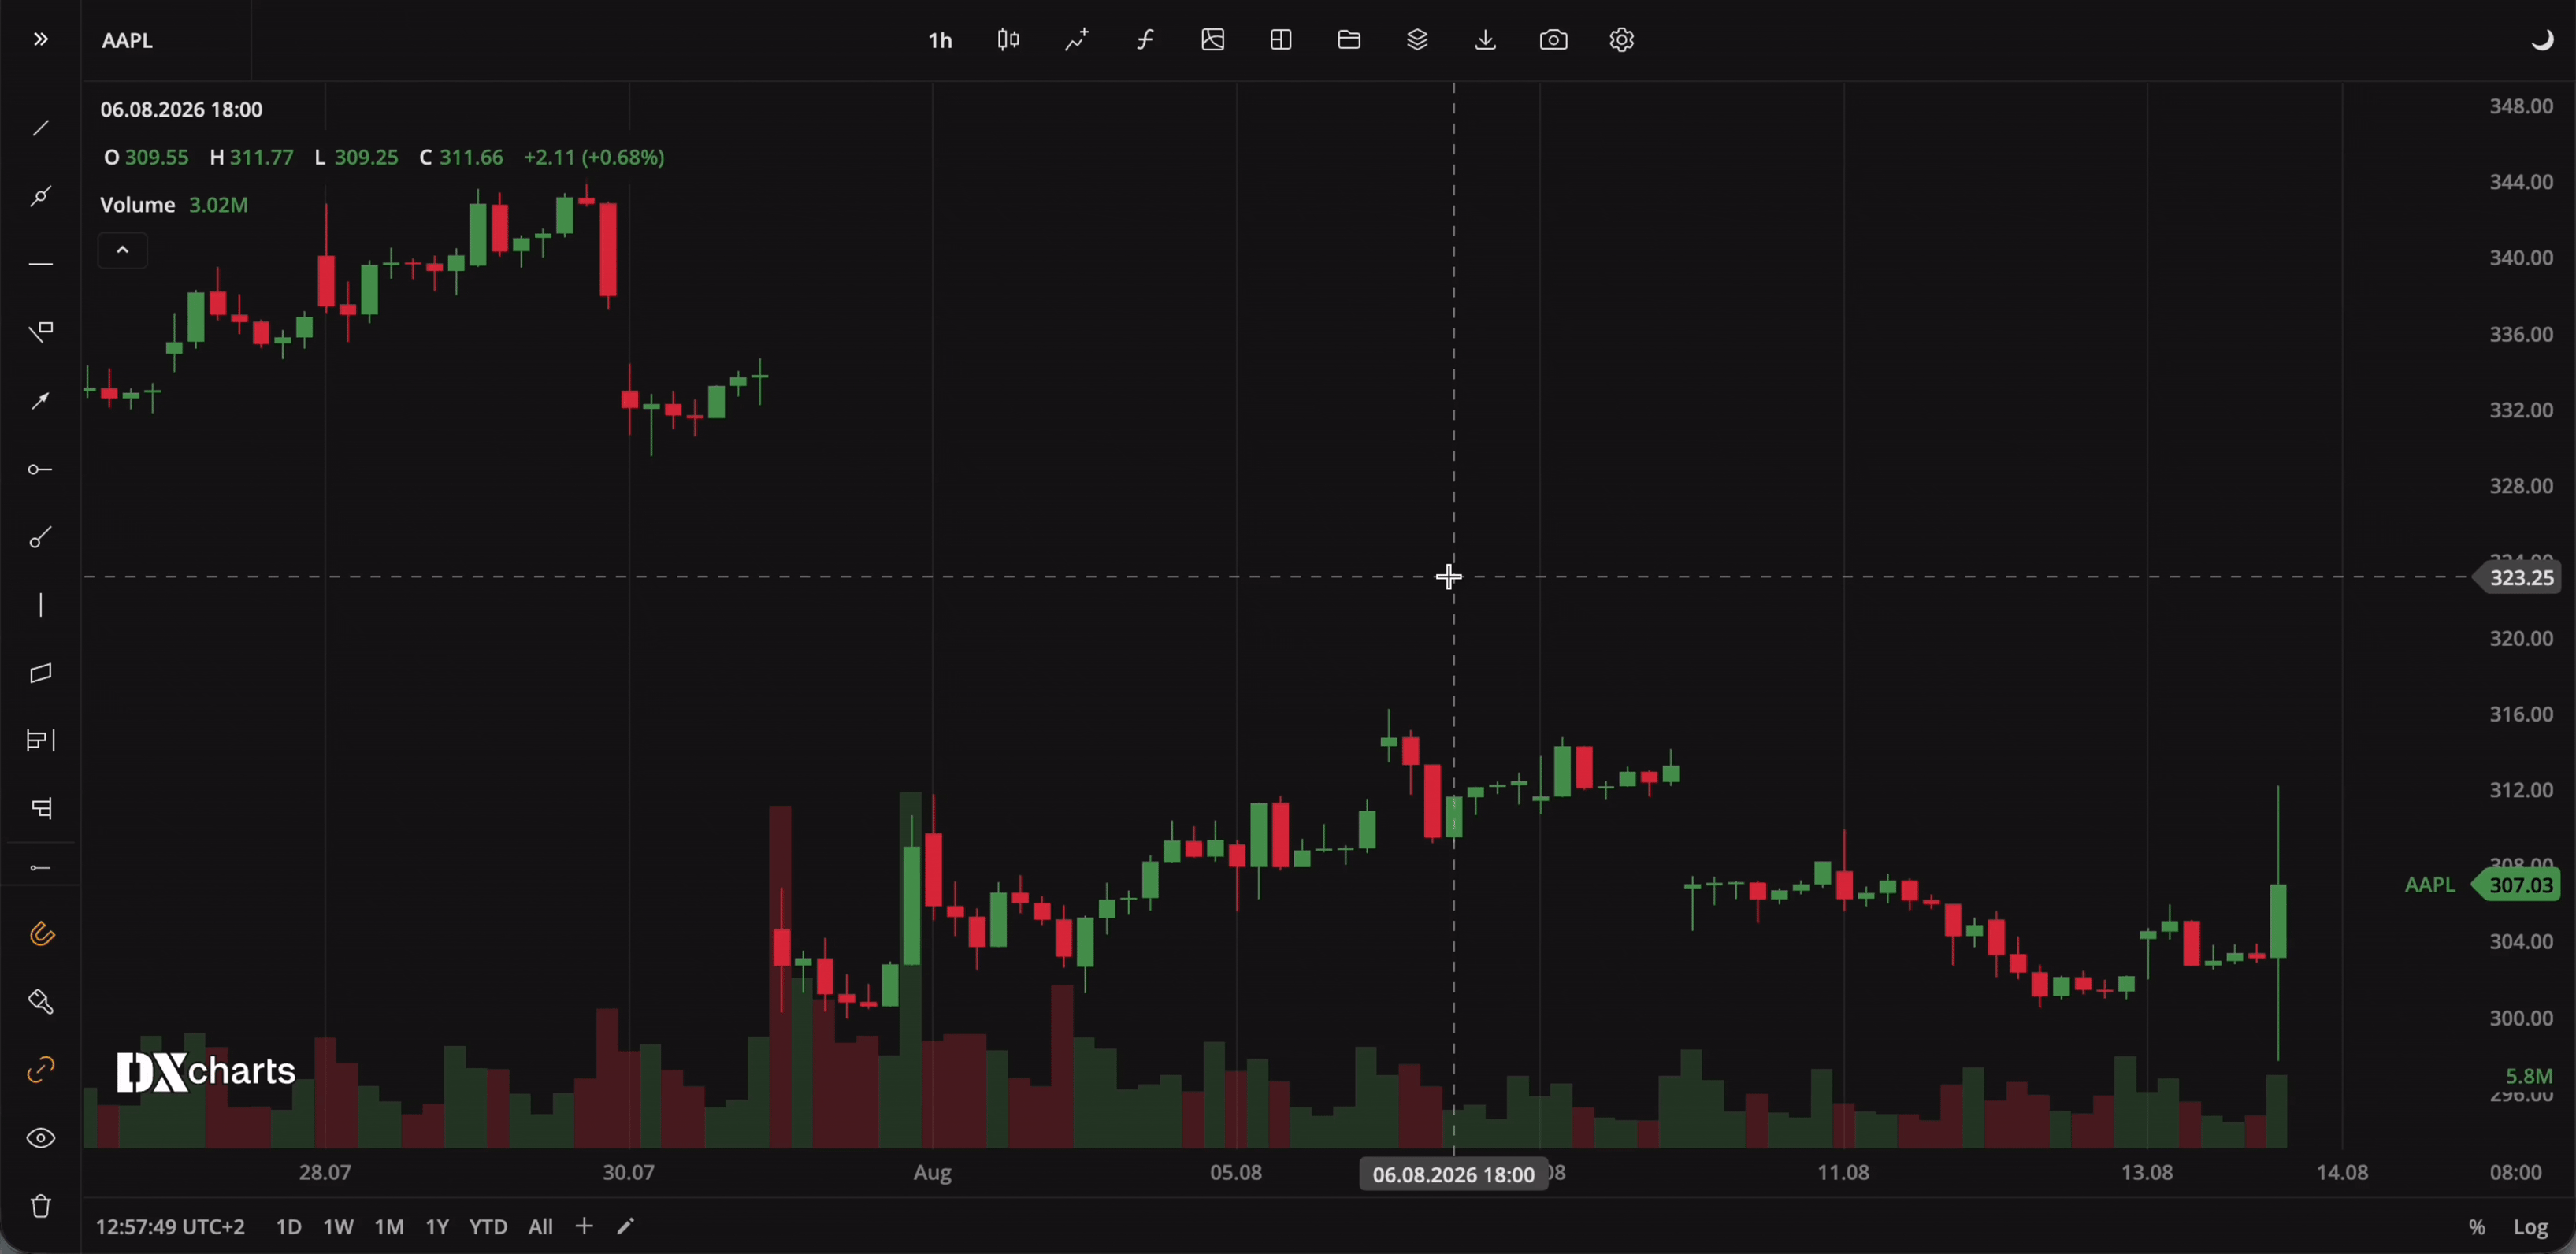Select the YTD range preset
2576x1254 pixels.
488,1227
